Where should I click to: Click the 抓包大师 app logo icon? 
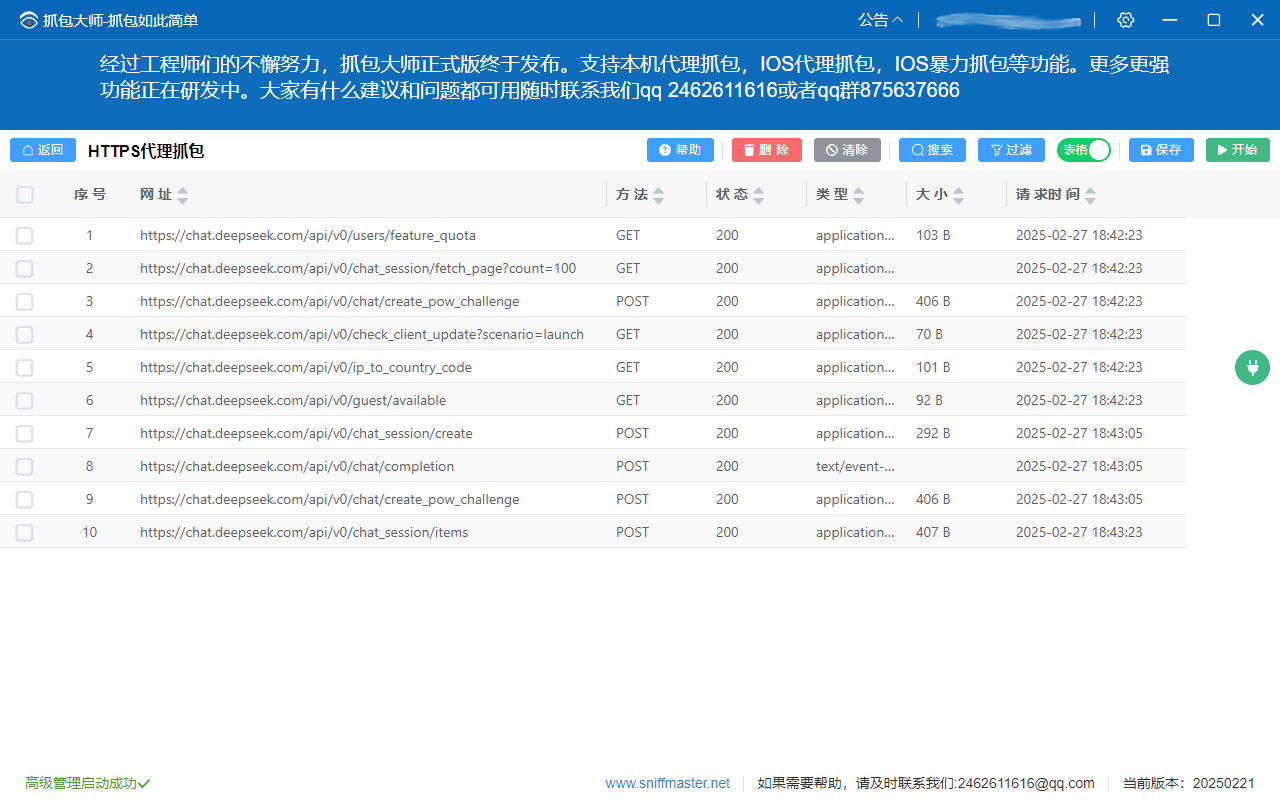pos(28,20)
